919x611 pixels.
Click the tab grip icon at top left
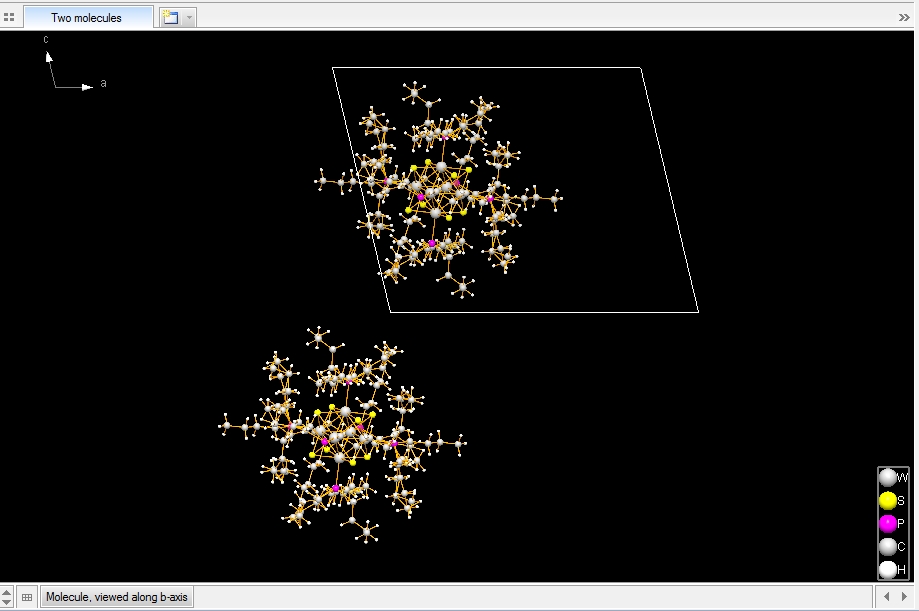tap(9, 17)
